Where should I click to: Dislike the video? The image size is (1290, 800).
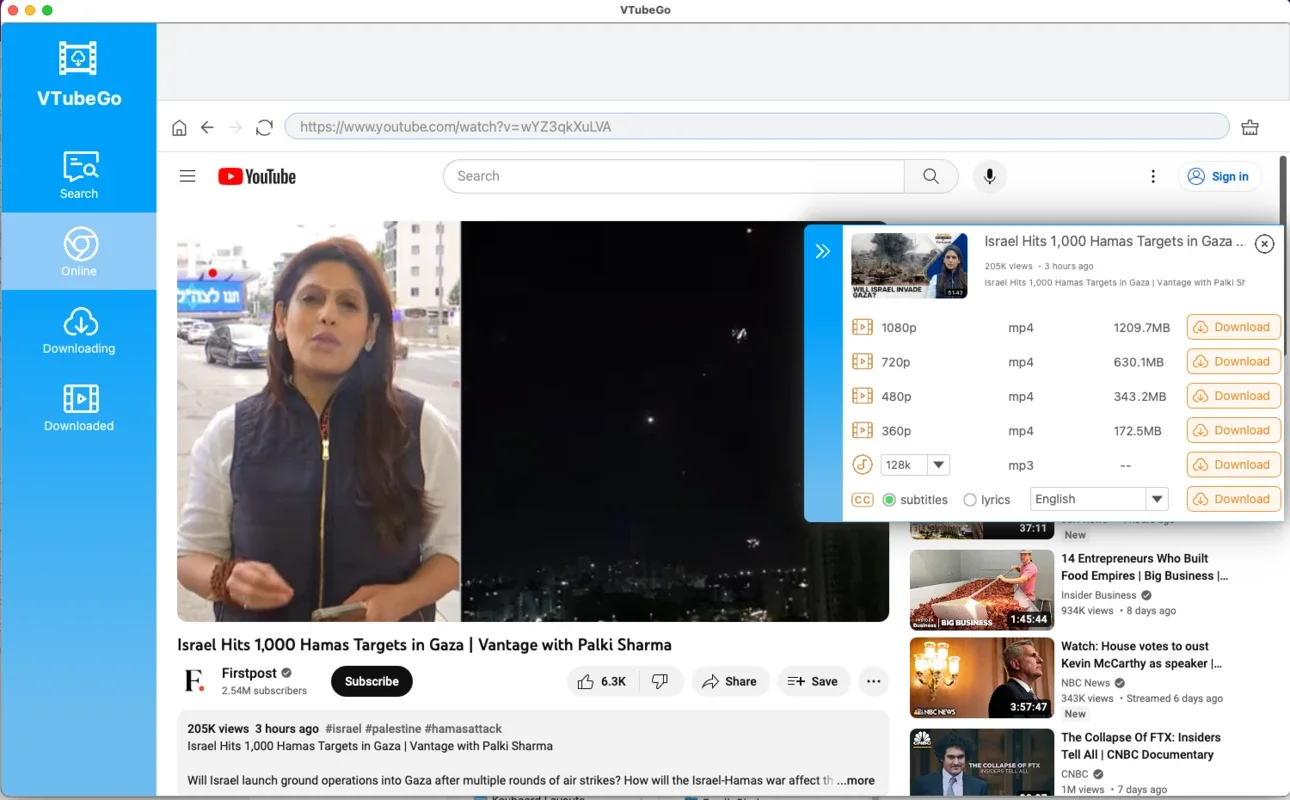(660, 681)
